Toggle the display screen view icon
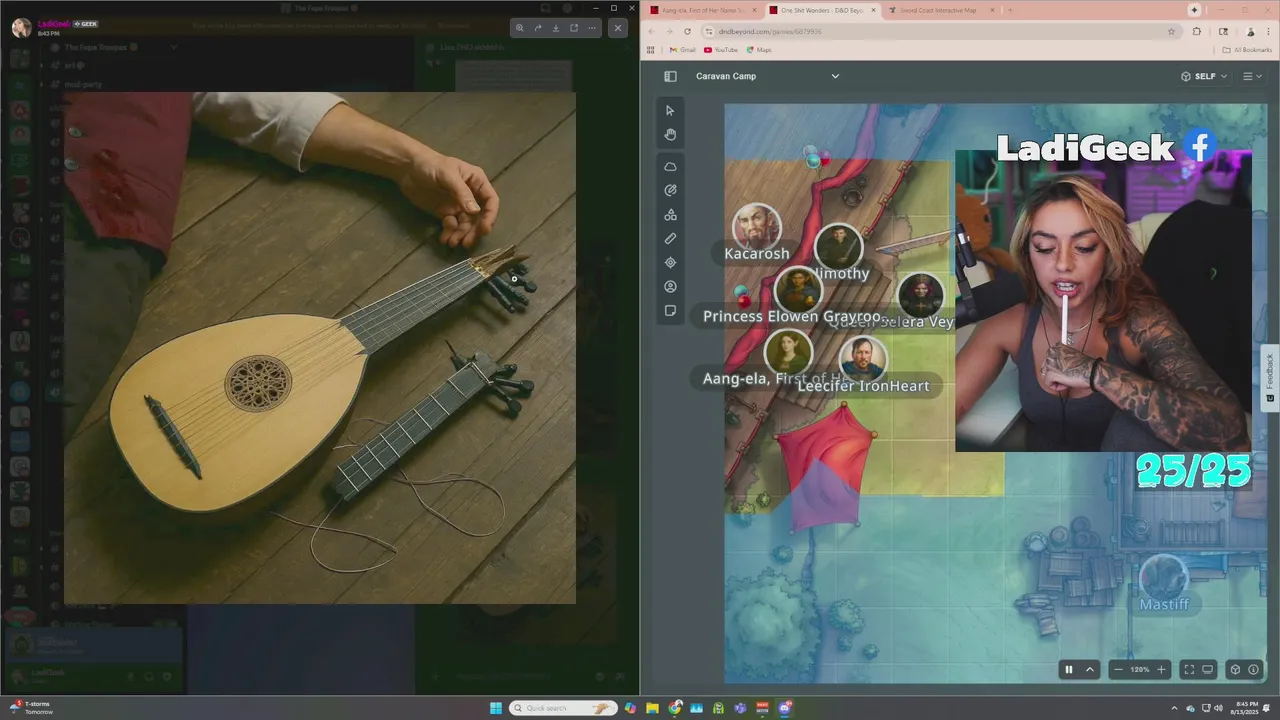1280x720 pixels. [1207, 669]
